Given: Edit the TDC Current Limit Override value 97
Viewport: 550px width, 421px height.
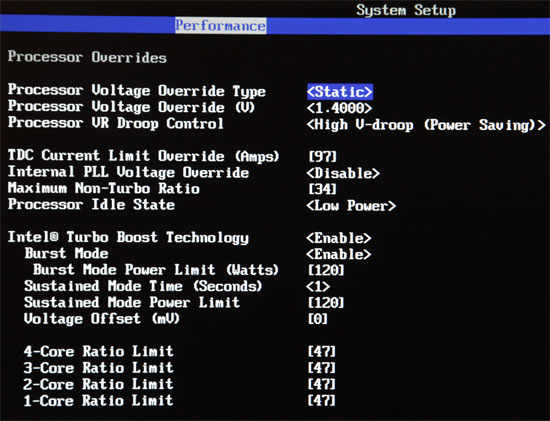Looking at the screenshot, I should click(322, 156).
